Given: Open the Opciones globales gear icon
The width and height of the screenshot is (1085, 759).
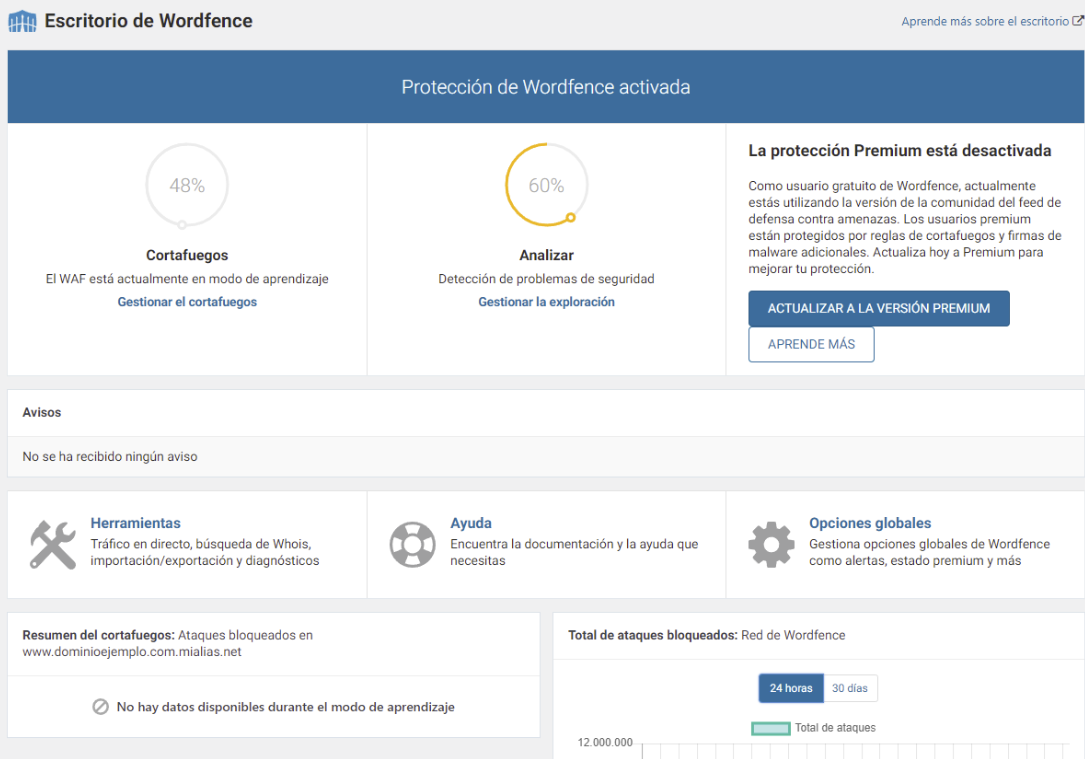Looking at the screenshot, I should [771, 545].
